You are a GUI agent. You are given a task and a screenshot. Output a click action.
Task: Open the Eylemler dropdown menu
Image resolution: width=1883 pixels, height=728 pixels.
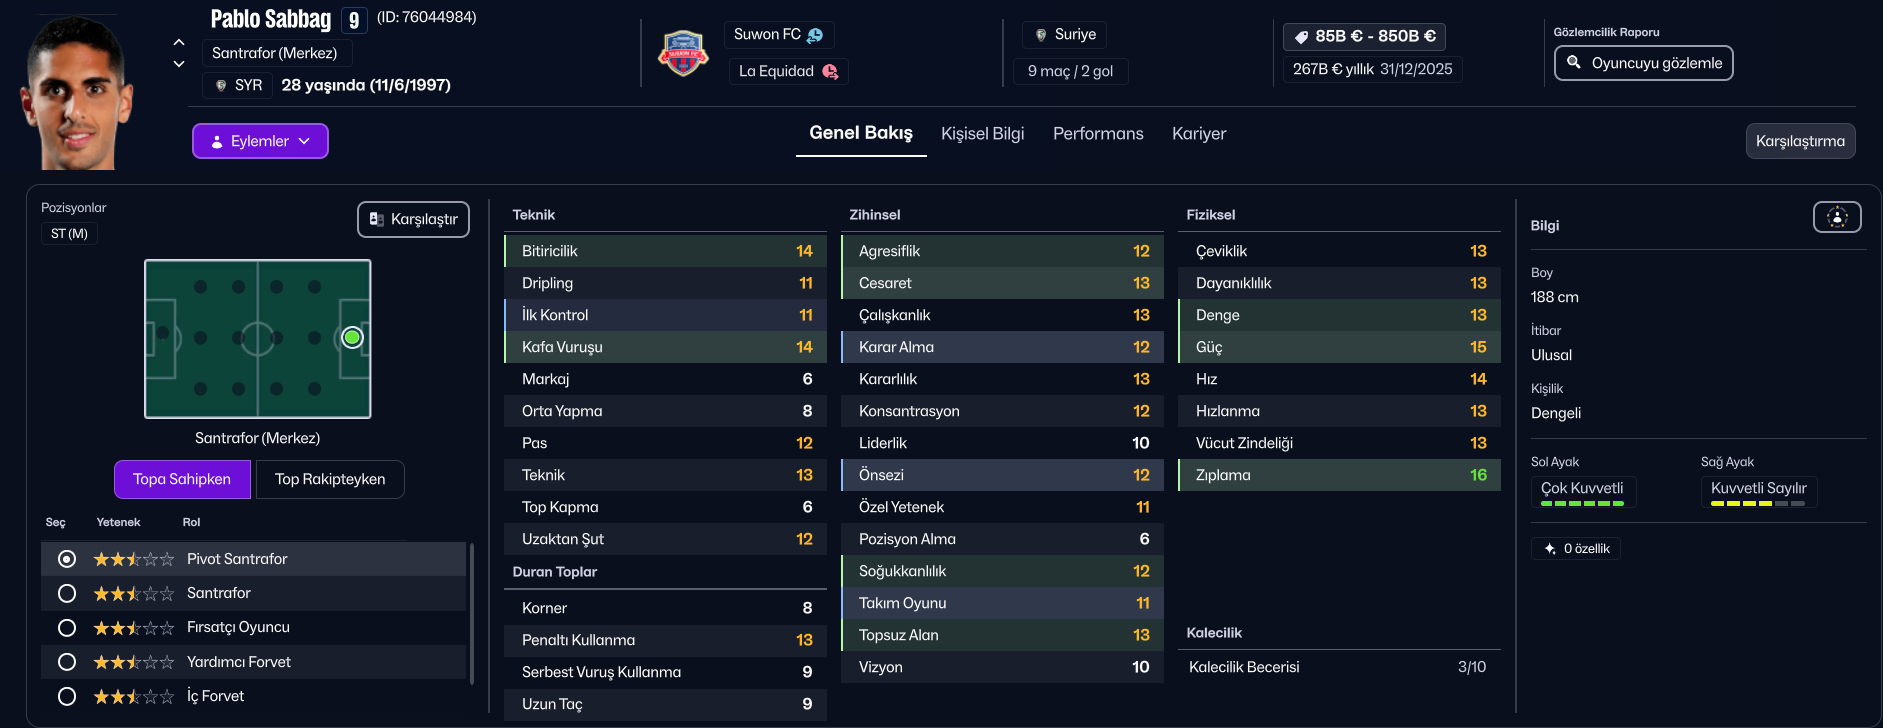coord(260,141)
